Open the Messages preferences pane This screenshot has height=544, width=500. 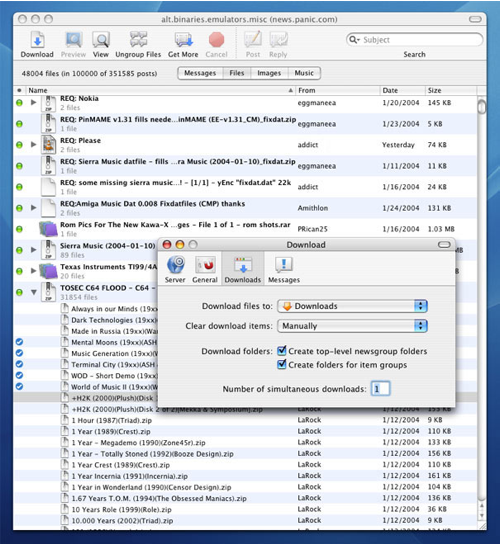point(284,270)
